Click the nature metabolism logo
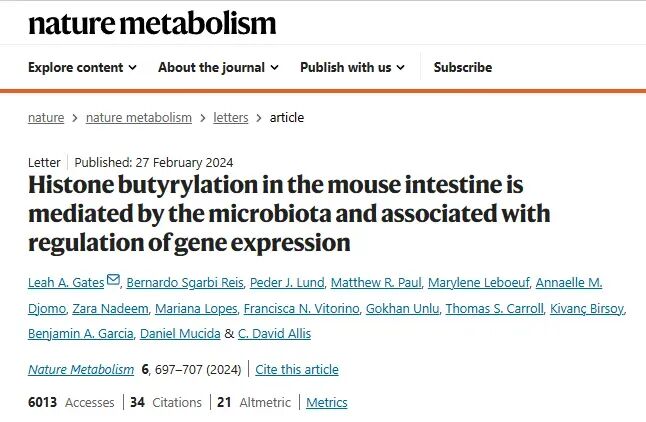646x422 pixels. pyautogui.click(x=152, y=23)
